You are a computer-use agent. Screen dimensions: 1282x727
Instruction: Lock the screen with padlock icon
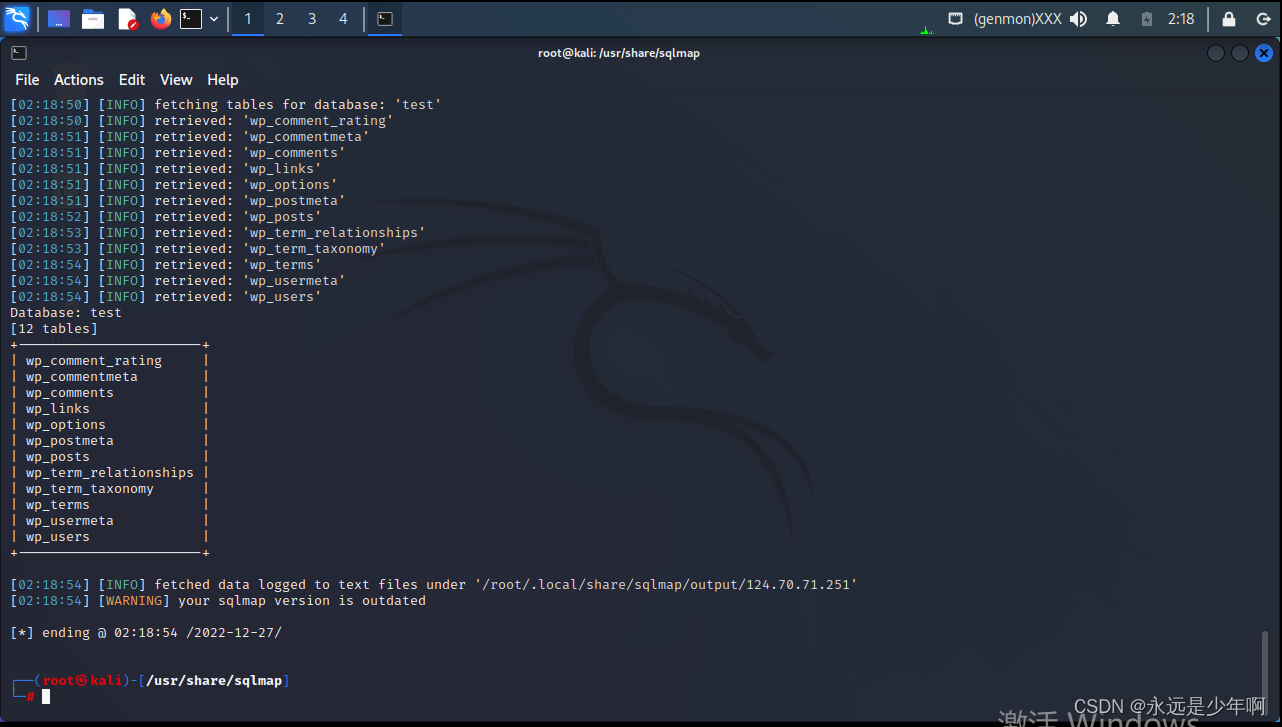click(x=1229, y=18)
